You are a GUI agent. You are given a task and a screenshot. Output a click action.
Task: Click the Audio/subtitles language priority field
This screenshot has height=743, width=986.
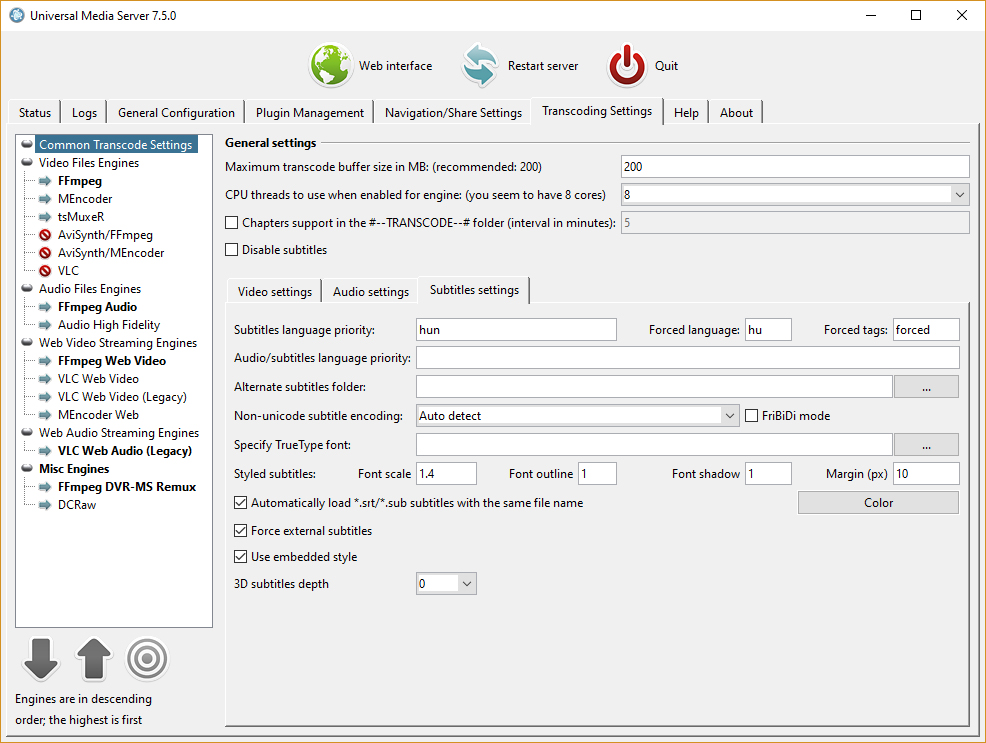click(x=688, y=358)
